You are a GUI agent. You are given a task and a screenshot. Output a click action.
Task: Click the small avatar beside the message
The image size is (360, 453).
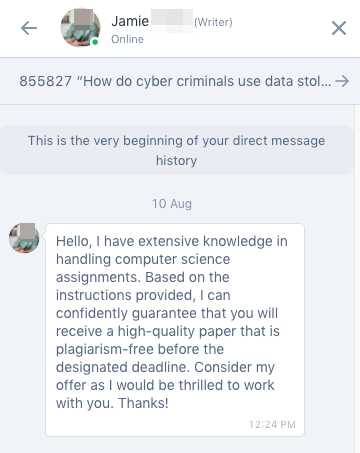tap(24, 238)
